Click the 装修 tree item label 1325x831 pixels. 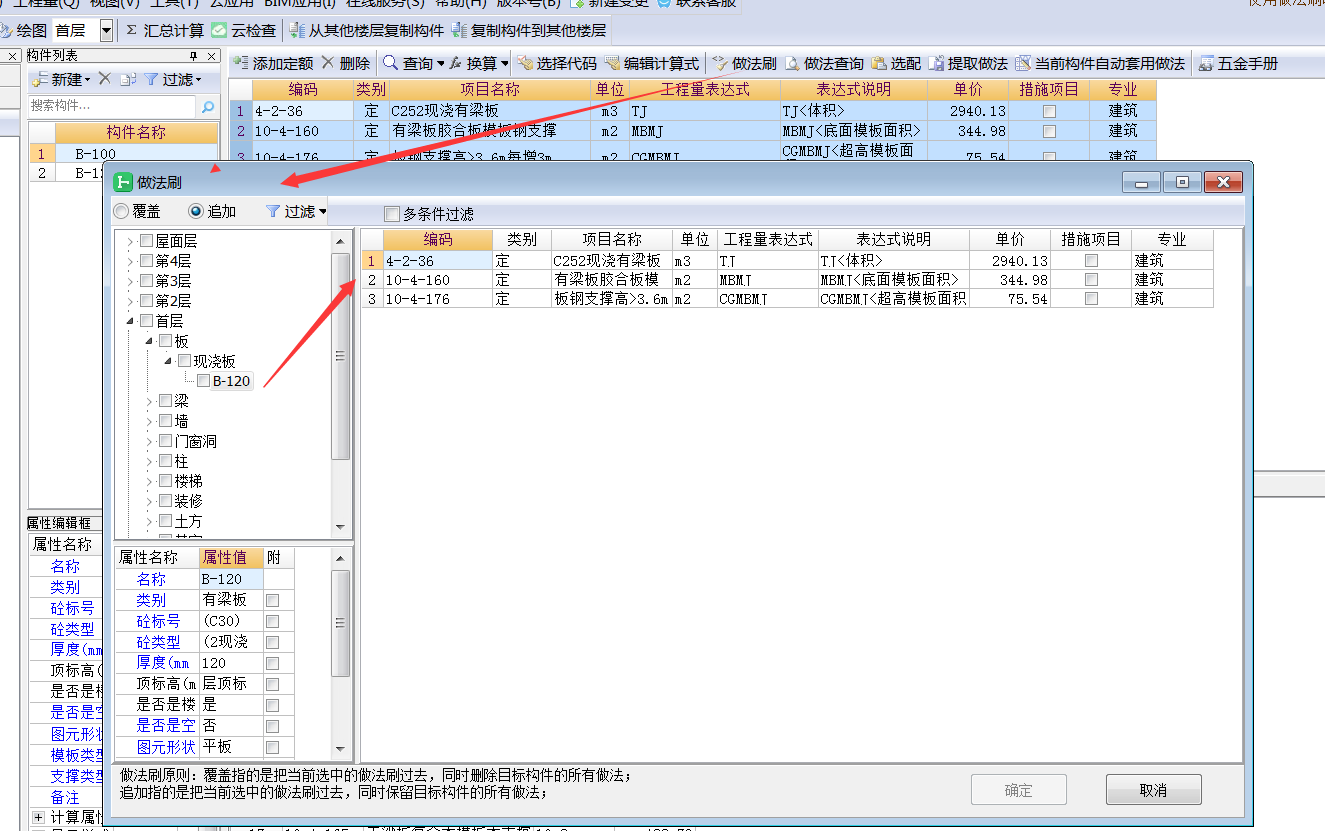[x=189, y=501]
